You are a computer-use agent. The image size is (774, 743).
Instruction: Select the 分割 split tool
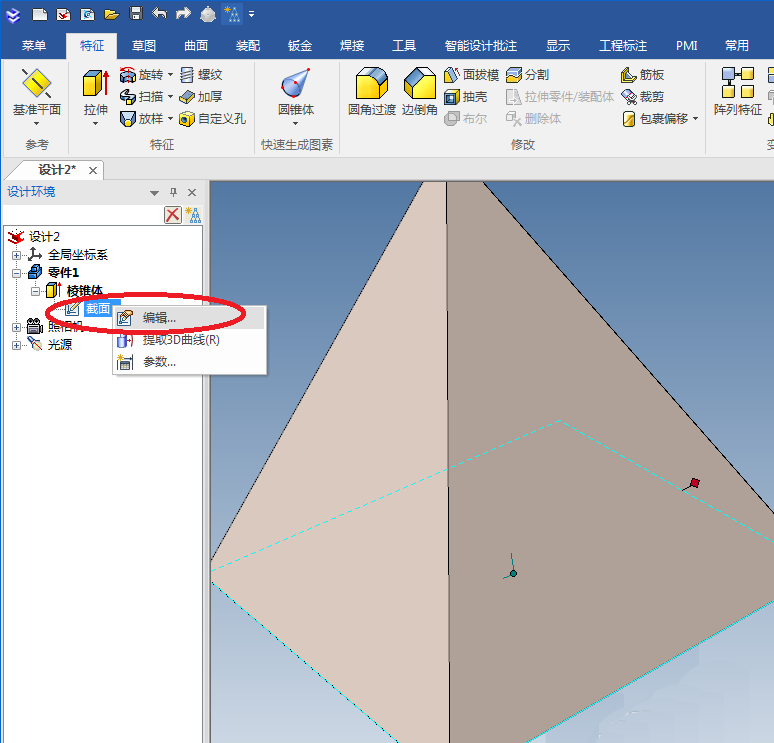coord(528,75)
